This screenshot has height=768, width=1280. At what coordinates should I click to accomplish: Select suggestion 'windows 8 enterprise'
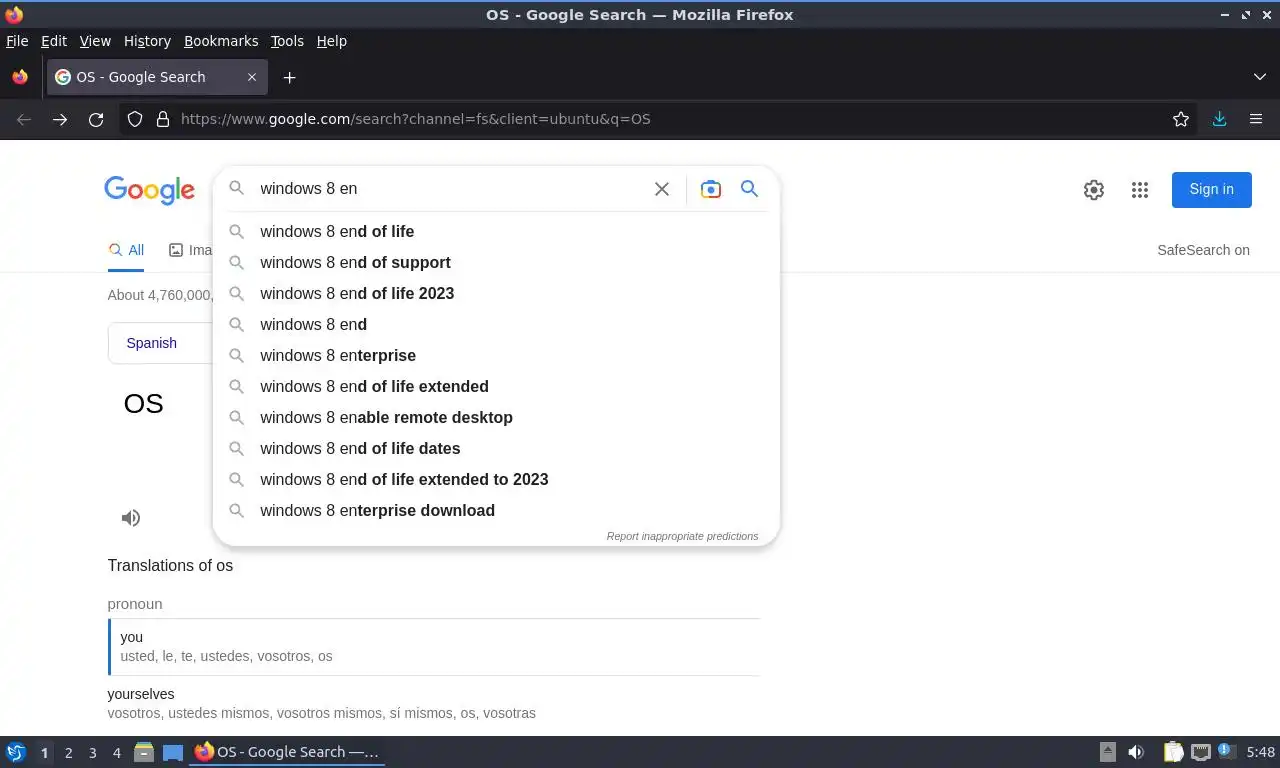(496, 355)
